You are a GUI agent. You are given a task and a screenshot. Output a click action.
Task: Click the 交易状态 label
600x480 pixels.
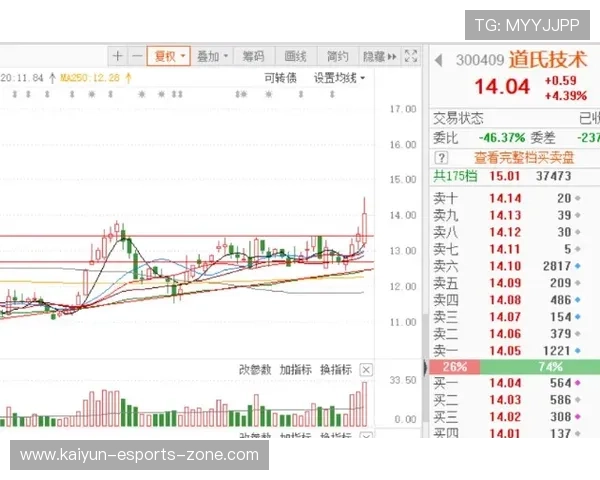click(x=458, y=118)
